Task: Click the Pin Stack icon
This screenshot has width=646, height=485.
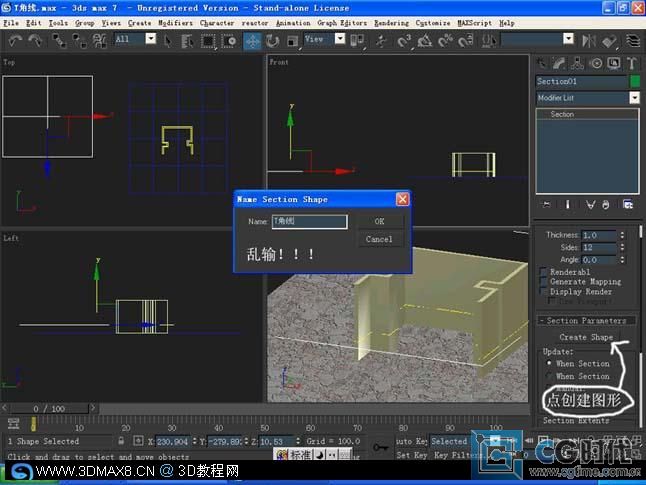Action: pyautogui.click(x=547, y=204)
